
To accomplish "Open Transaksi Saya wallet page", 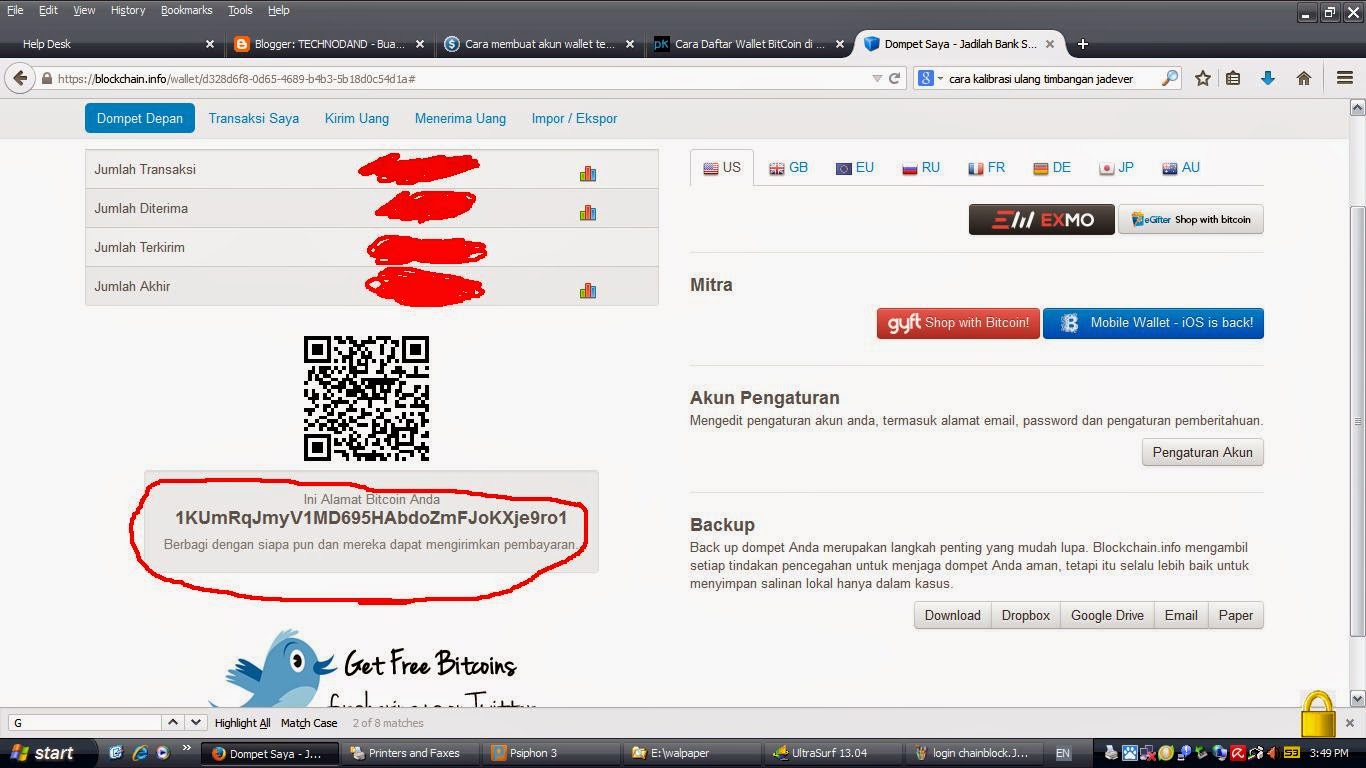I will (x=254, y=118).
